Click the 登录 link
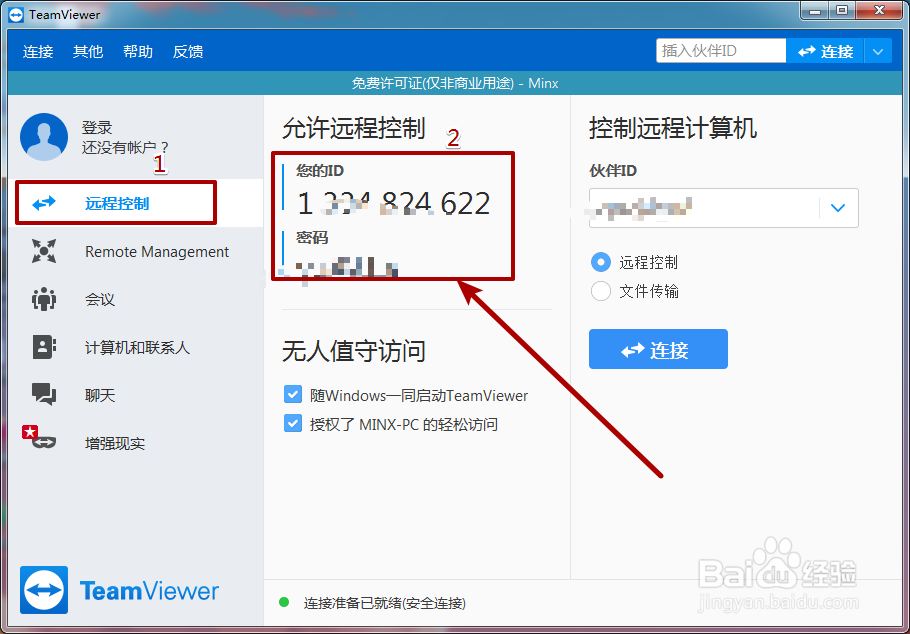Screen dimensions: 910x634 click(97, 127)
